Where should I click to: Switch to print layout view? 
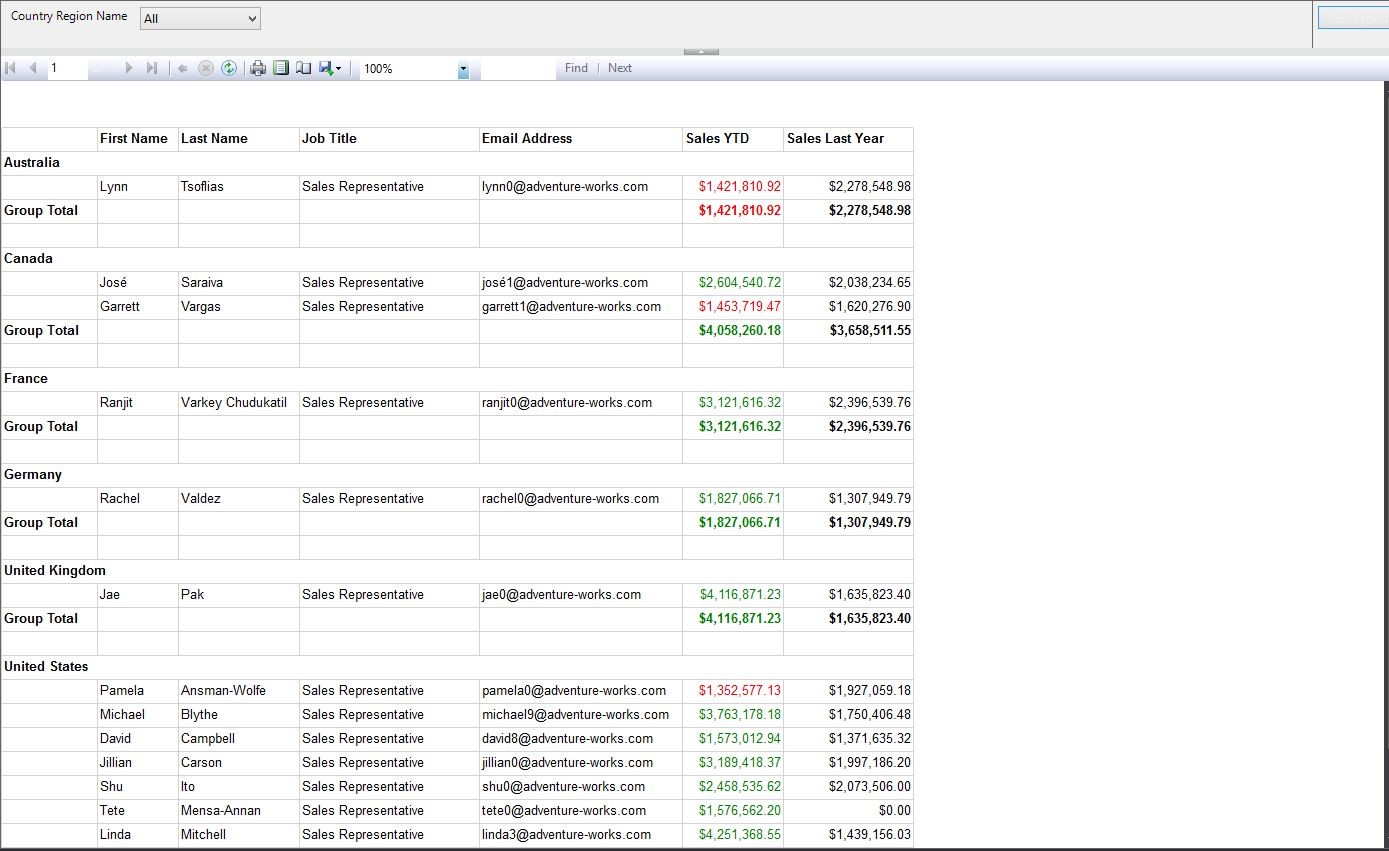pos(281,68)
